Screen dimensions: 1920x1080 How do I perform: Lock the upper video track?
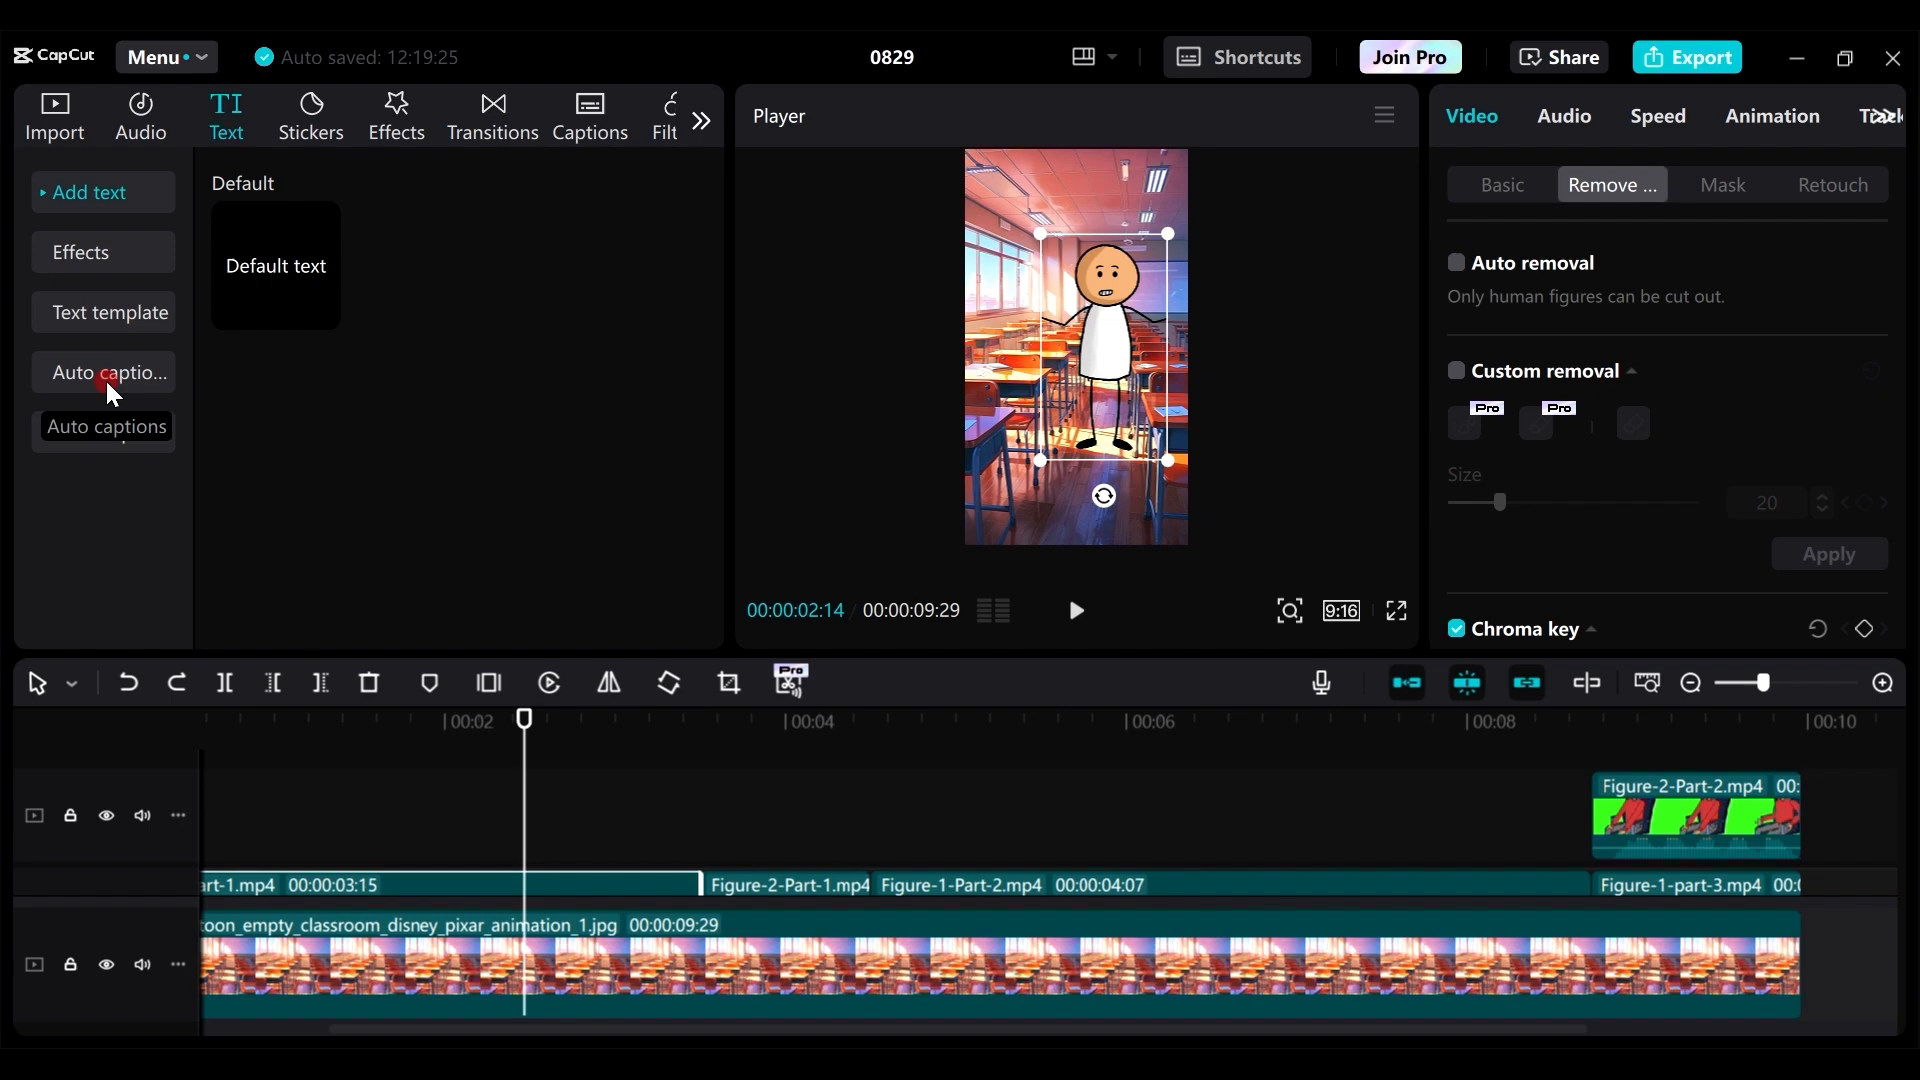tap(70, 816)
